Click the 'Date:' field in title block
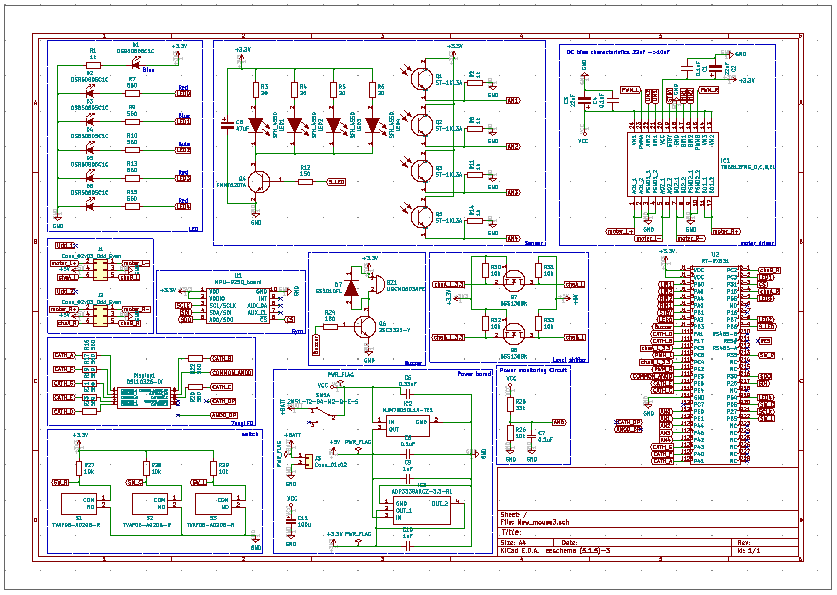837x595 pixels. click(569, 542)
